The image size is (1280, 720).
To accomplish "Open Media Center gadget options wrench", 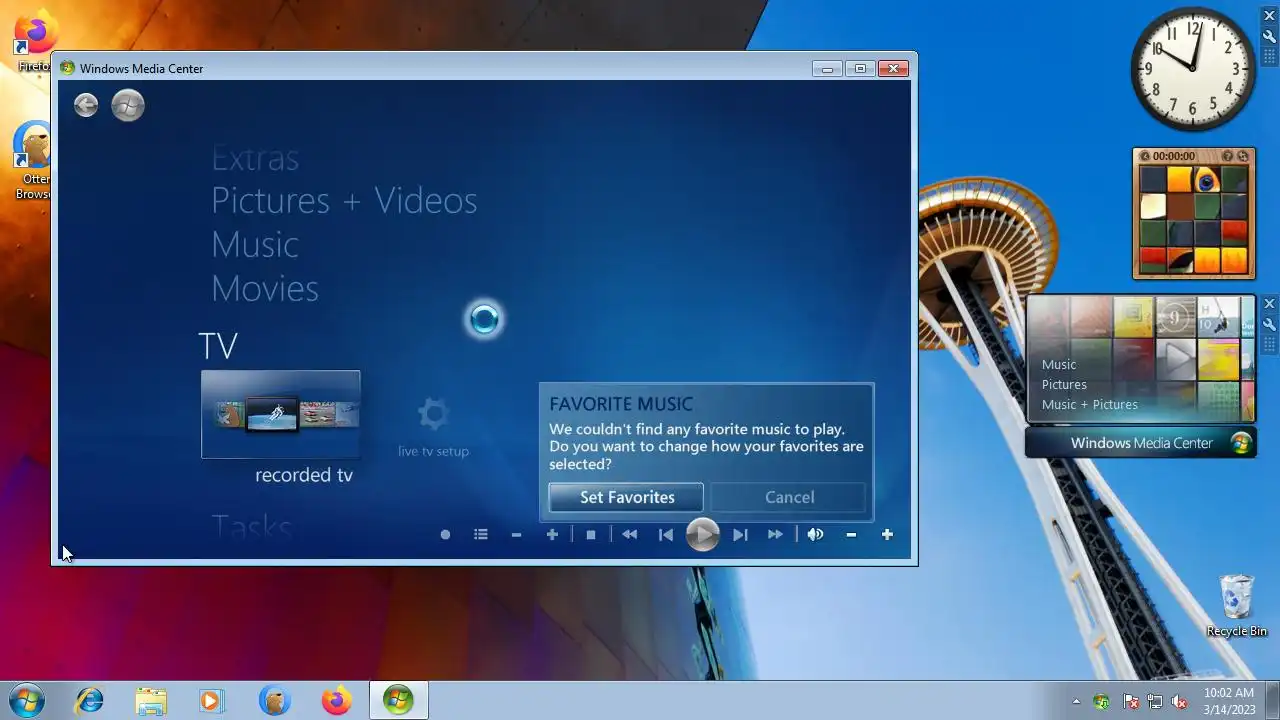I will pos(1270,325).
